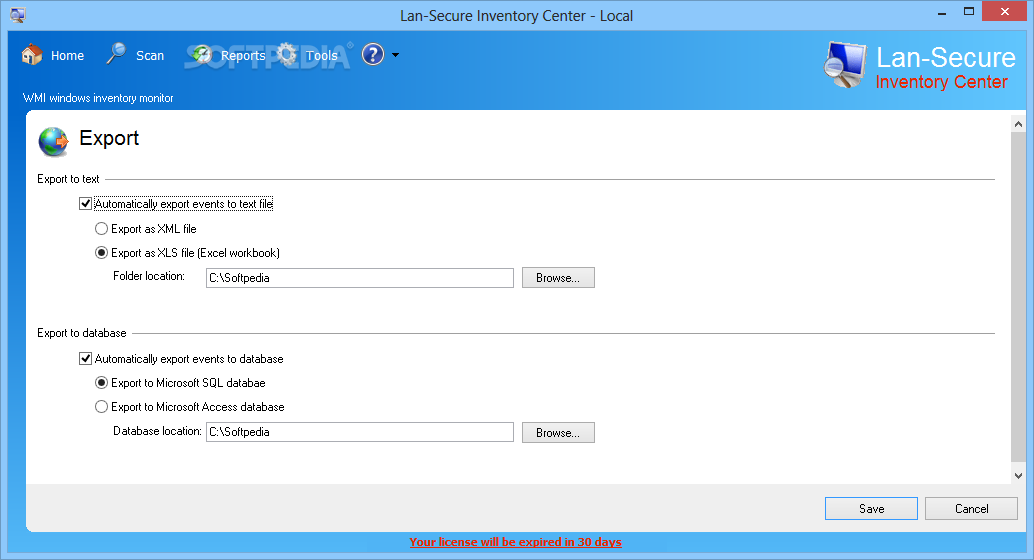1034x560 pixels.
Task: Close the Inventory Center window
Action: point(1004,12)
